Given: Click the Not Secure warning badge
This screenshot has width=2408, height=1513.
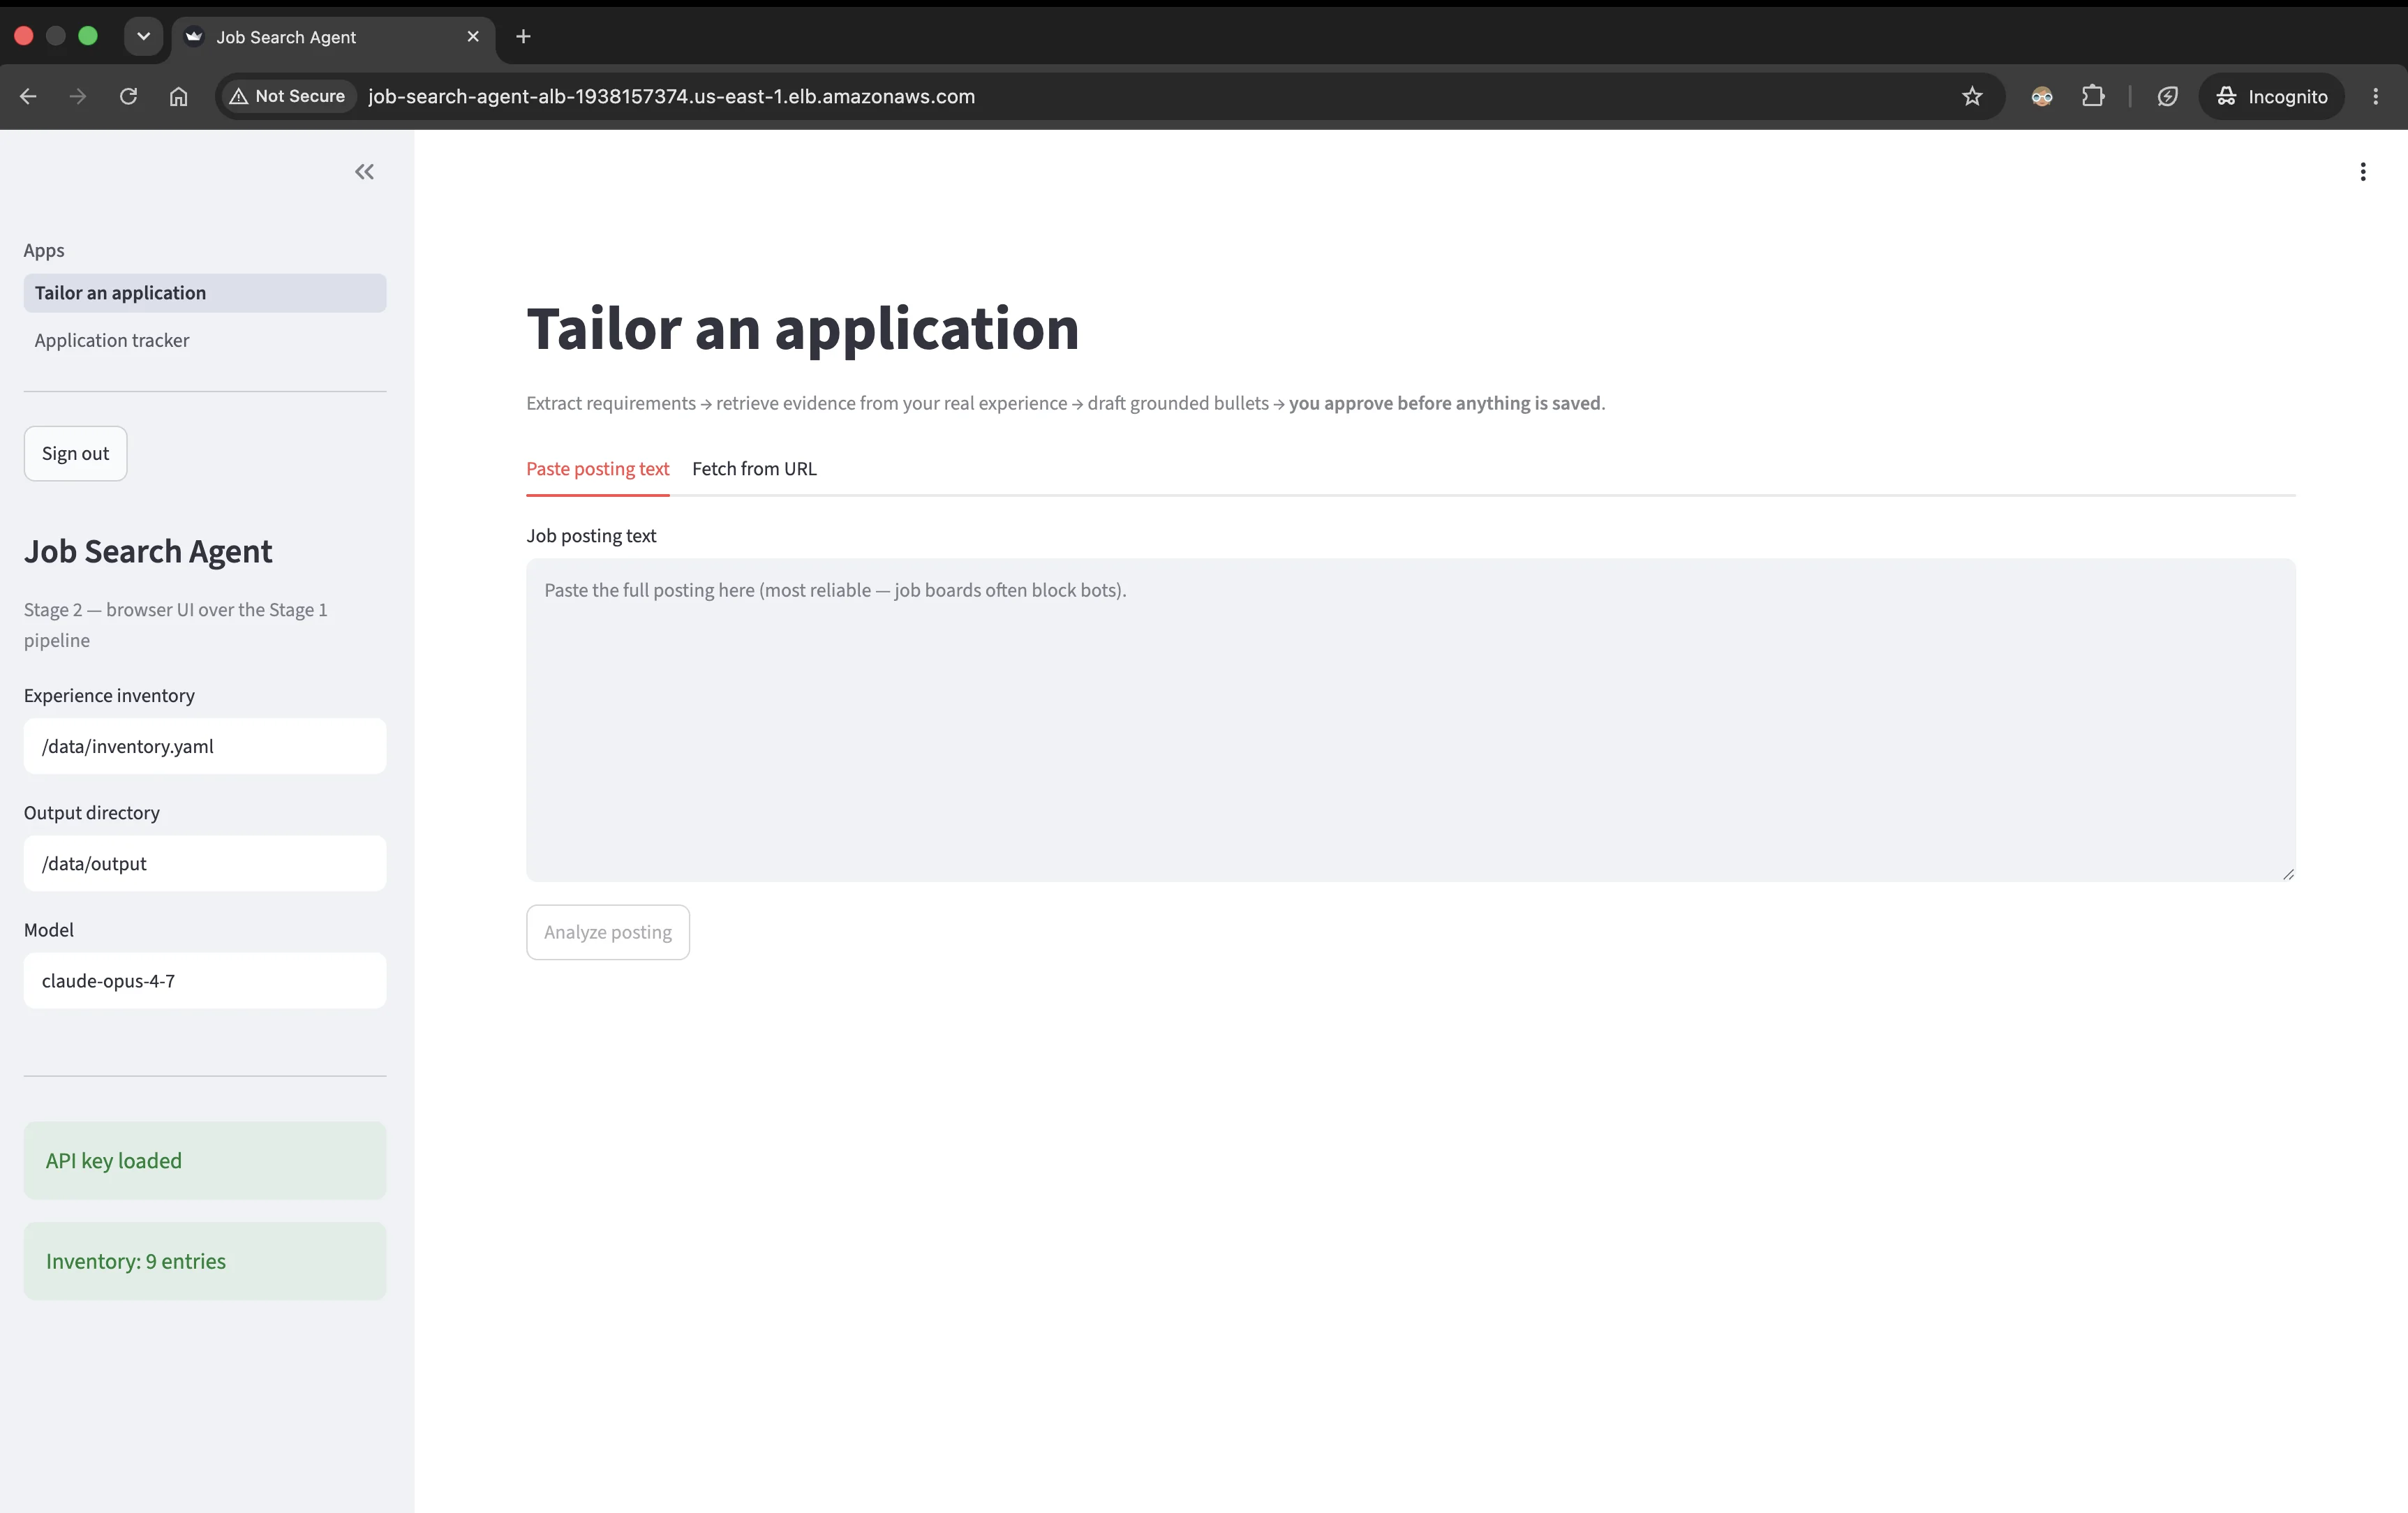Looking at the screenshot, I should pos(287,97).
